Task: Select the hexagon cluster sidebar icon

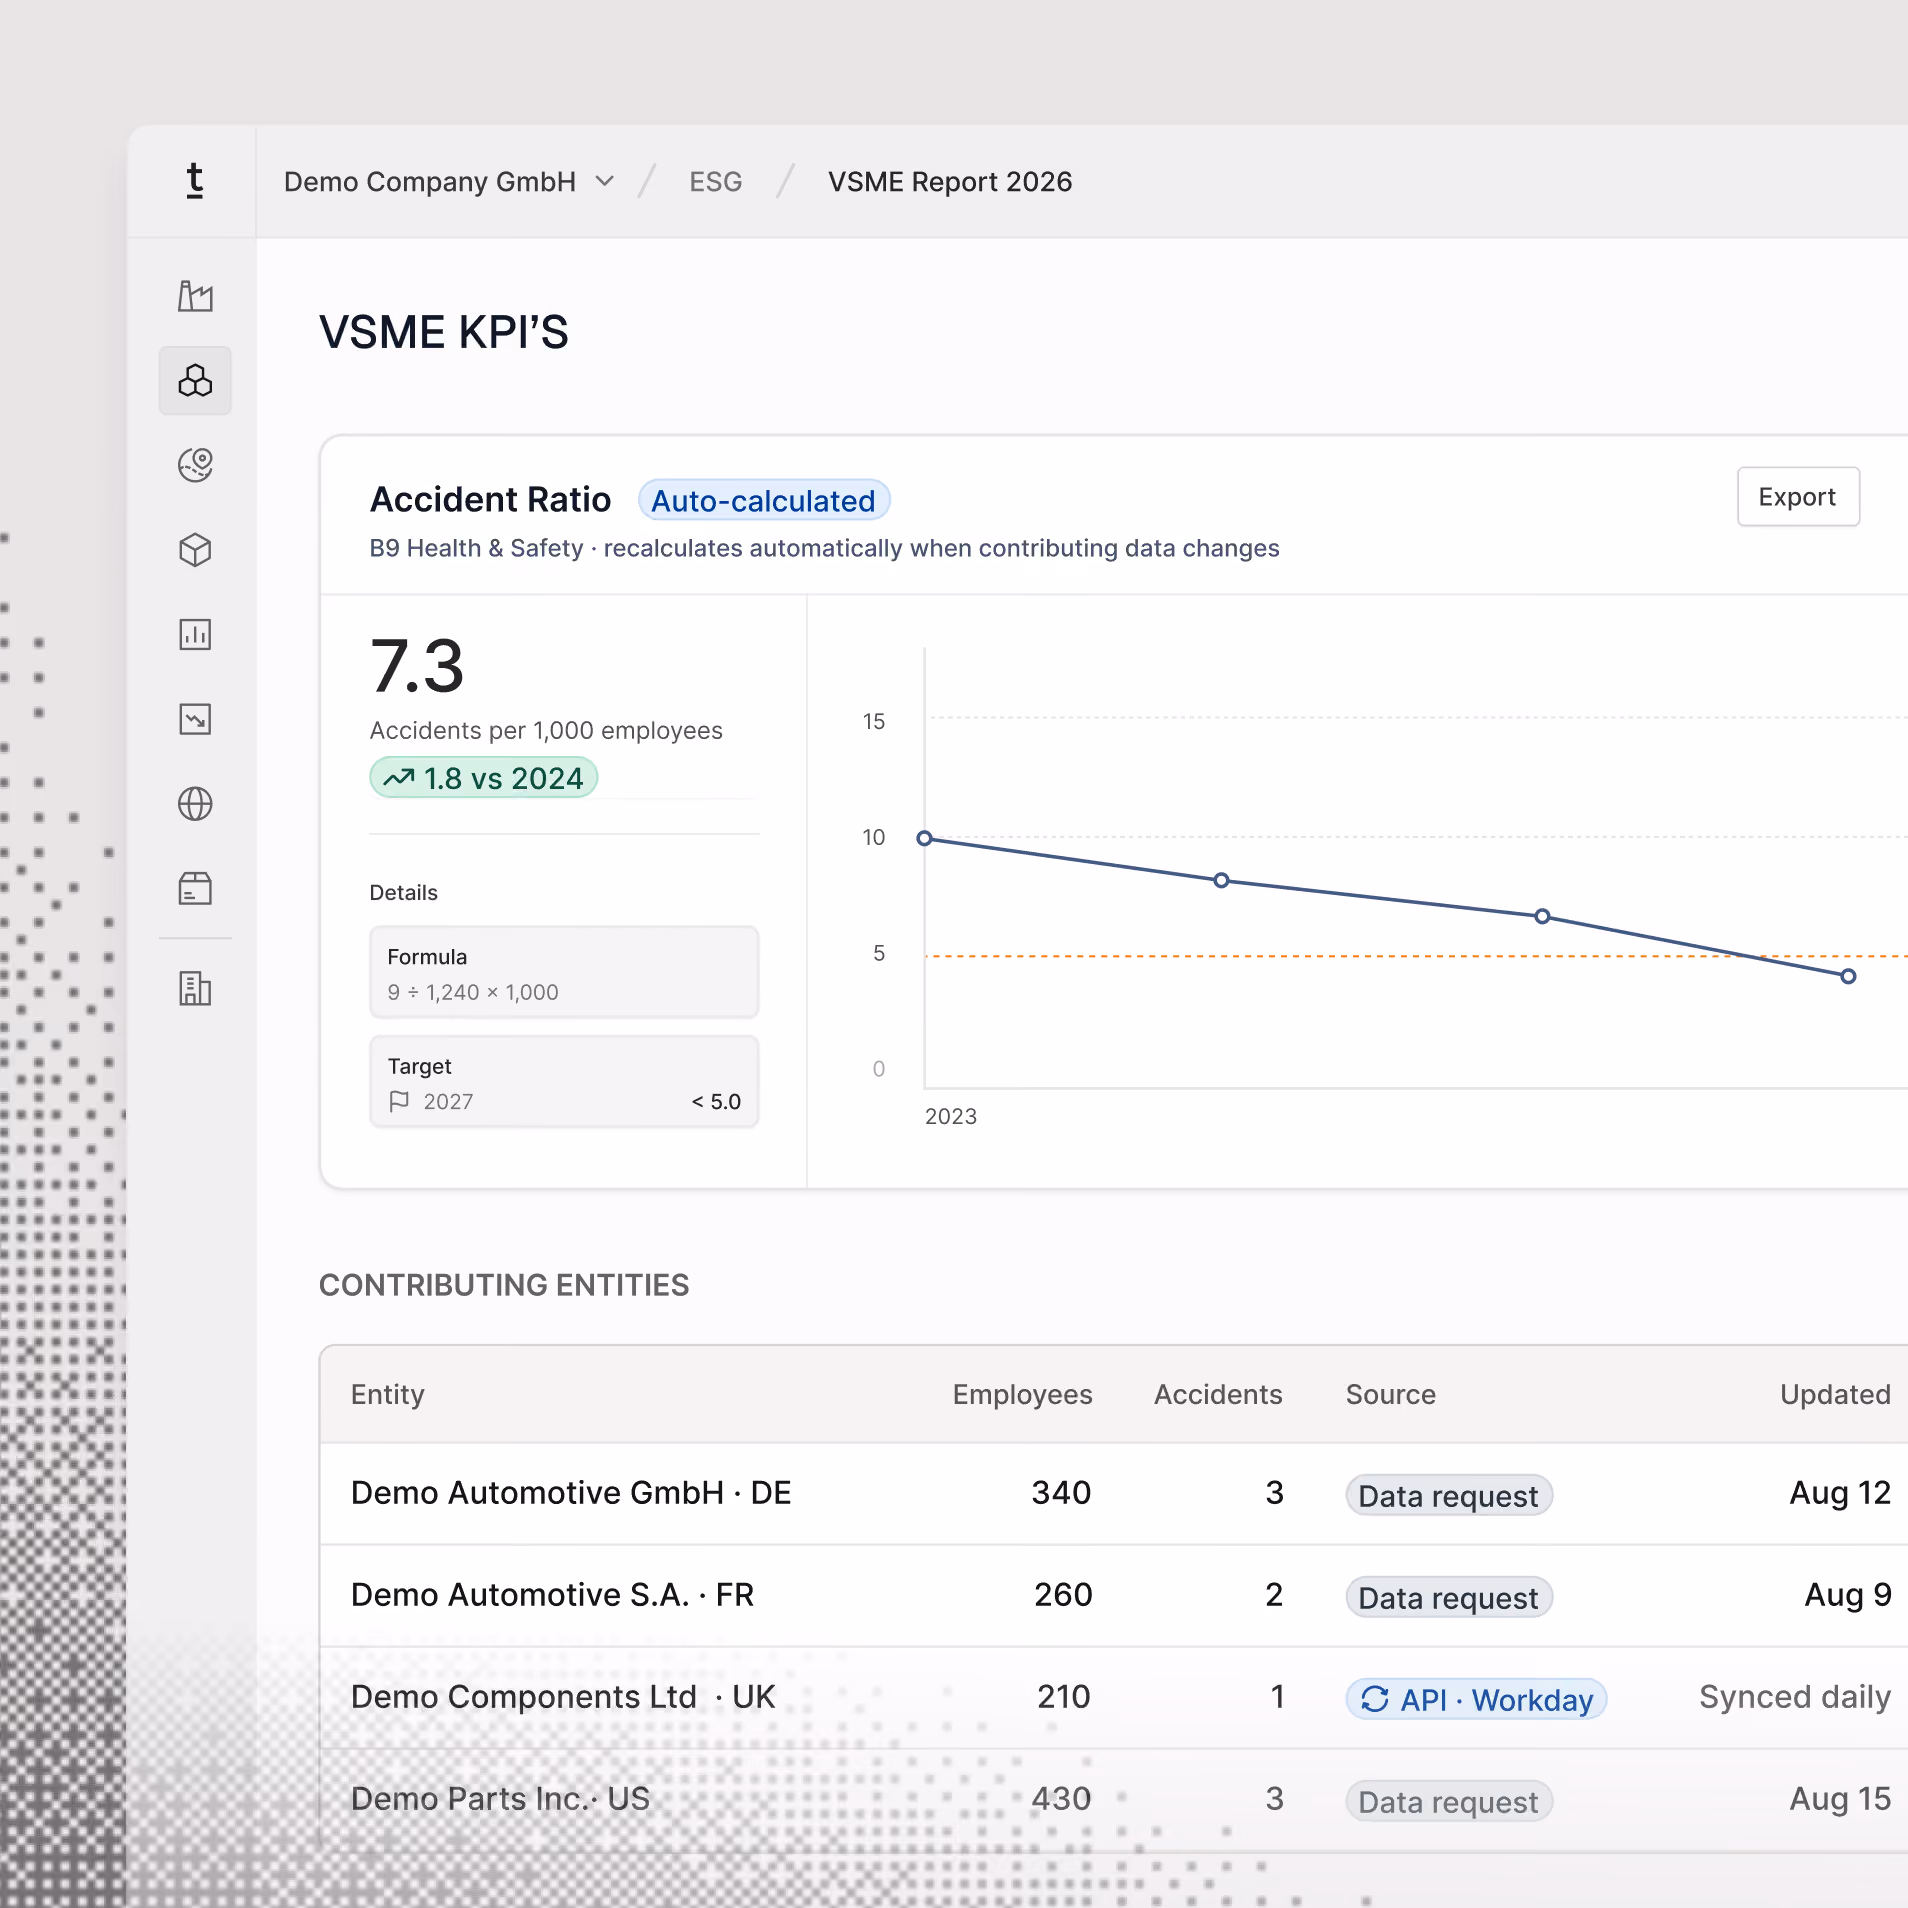Action: [195, 381]
